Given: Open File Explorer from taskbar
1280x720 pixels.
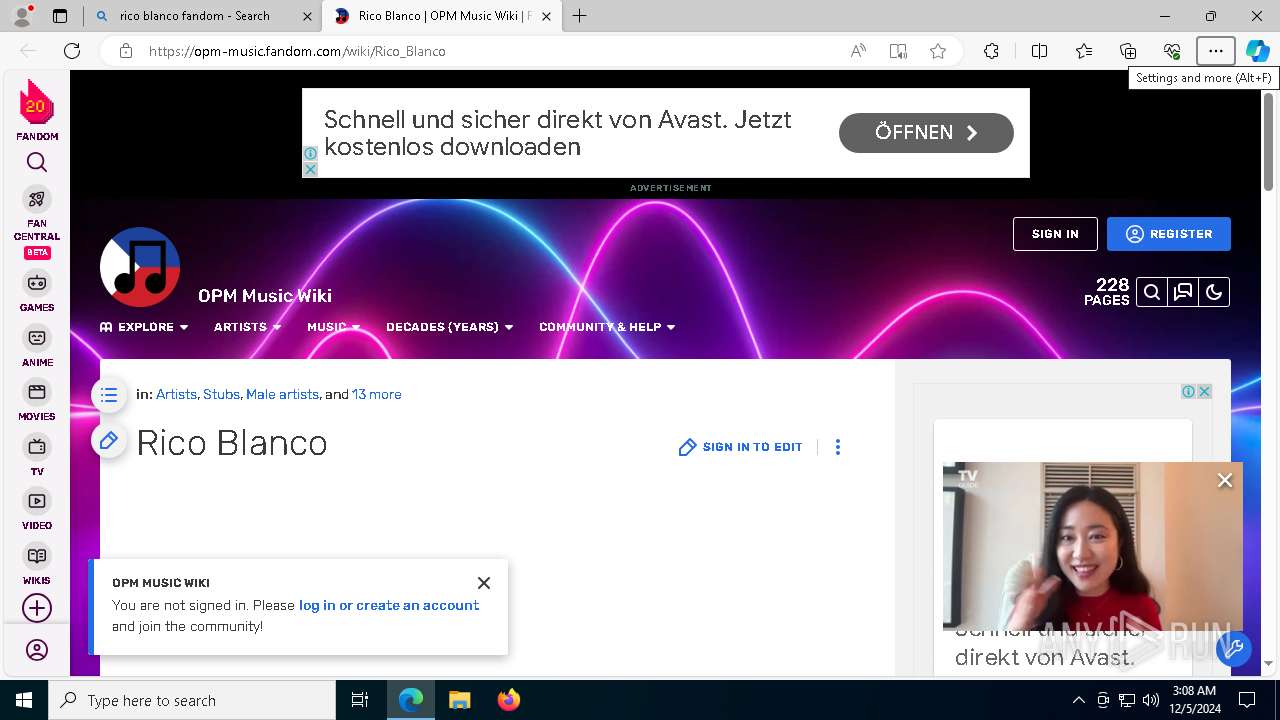Looking at the screenshot, I should [460, 700].
